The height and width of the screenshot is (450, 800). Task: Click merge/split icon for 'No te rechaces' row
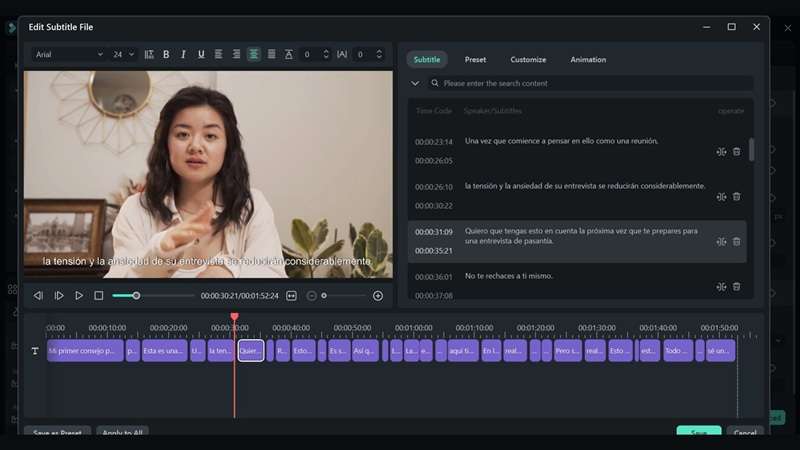coord(721,287)
